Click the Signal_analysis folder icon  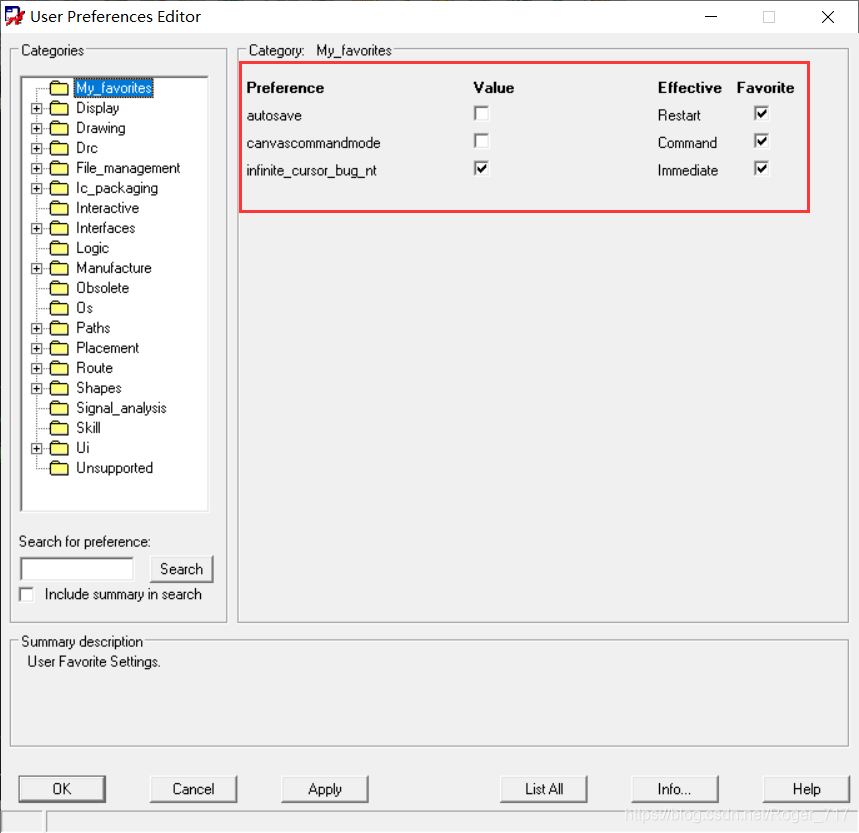[59, 408]
